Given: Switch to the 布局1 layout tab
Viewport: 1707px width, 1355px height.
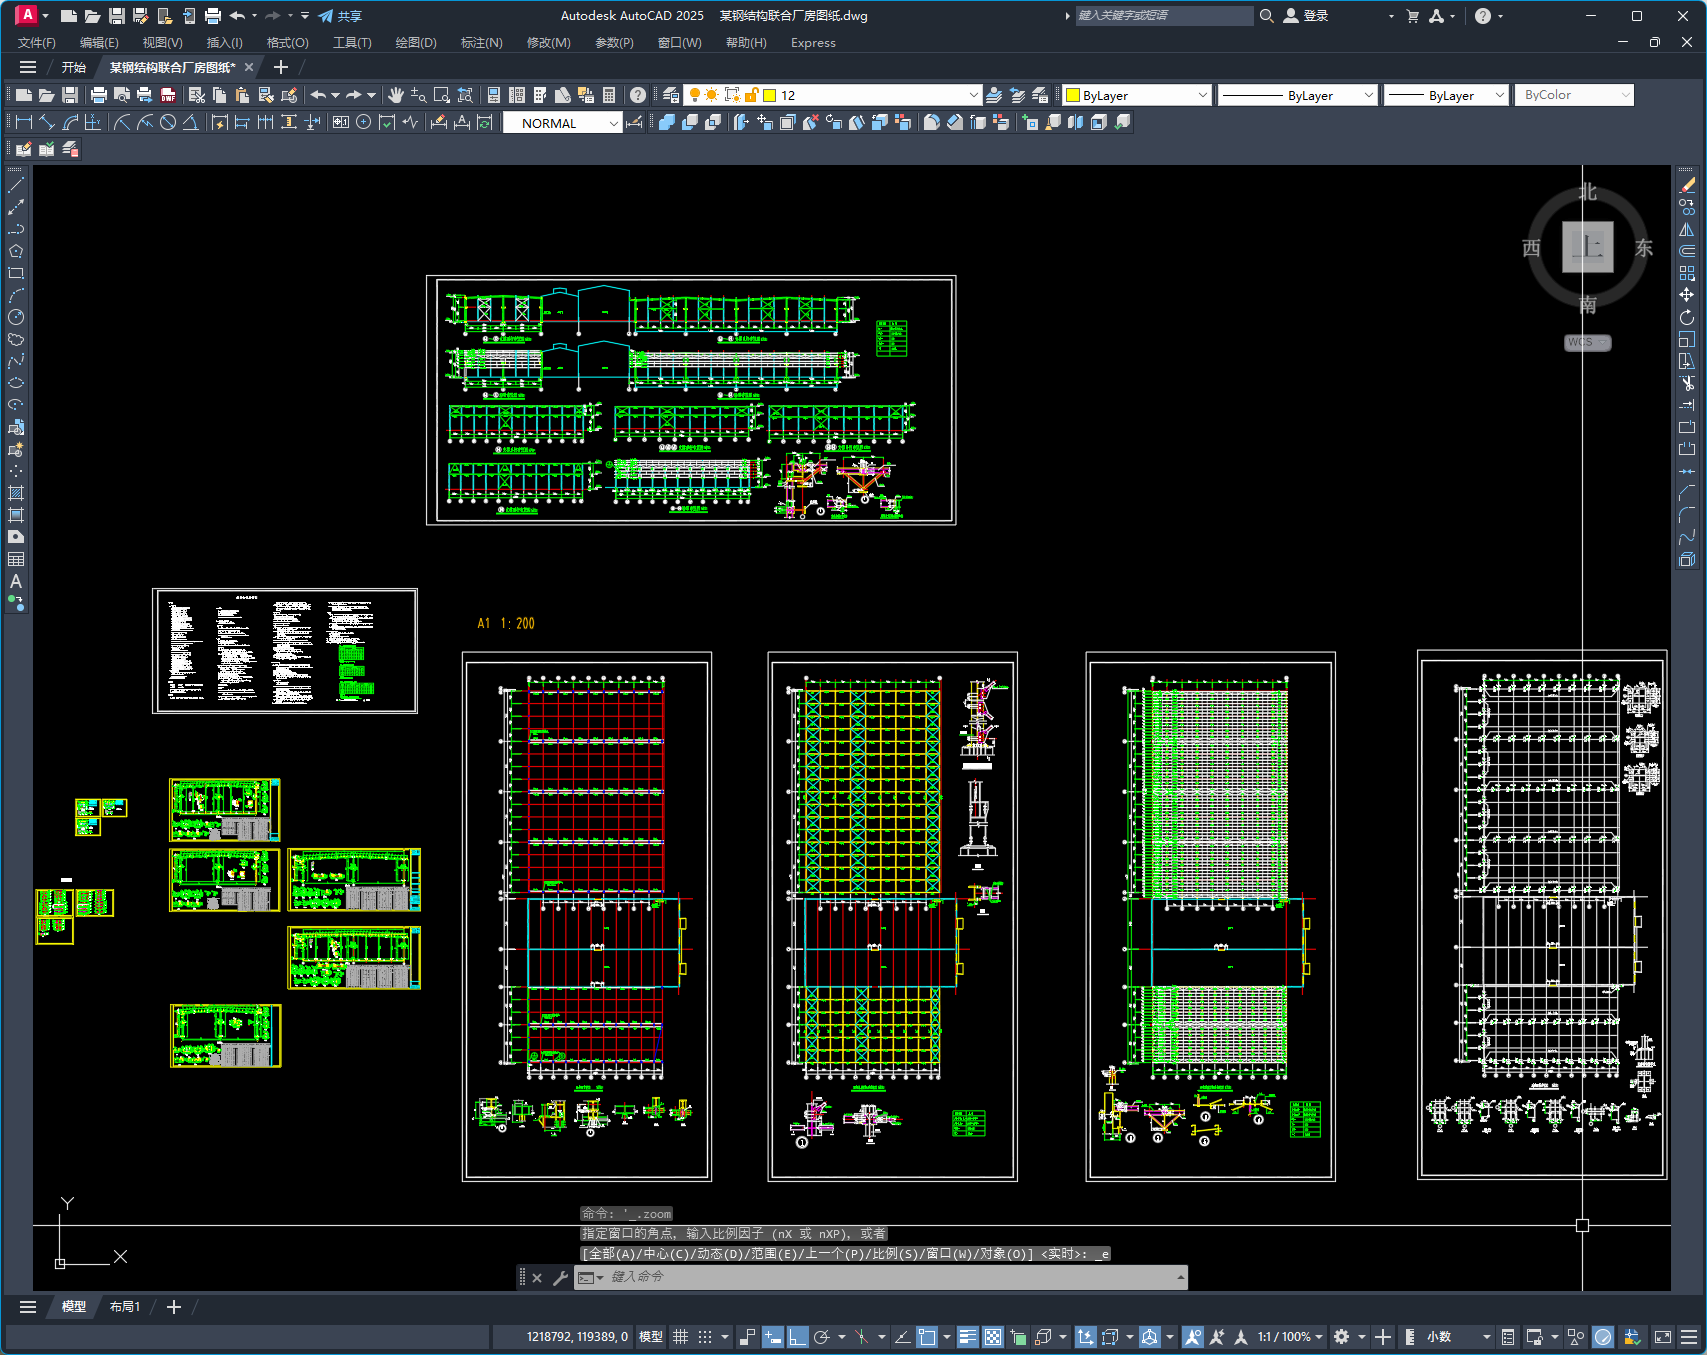Looking at the screenshot, I should pyautogui.click(x=125, y=1307).
